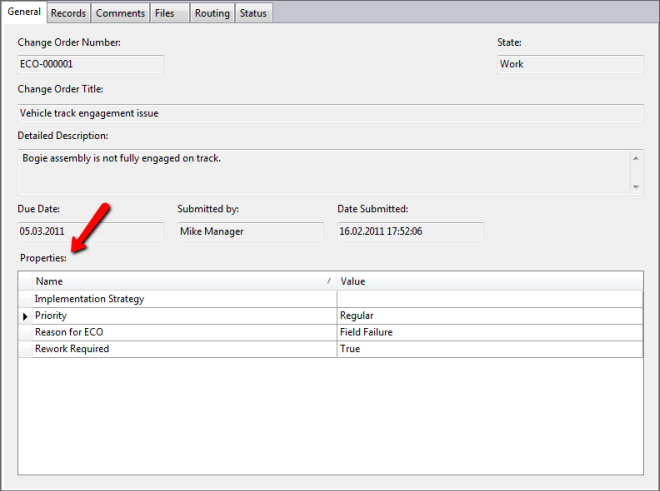The width and height of the screenshot is (660, 491).
Task: Click the State field showing Work
Action: (x=570, y=64)
